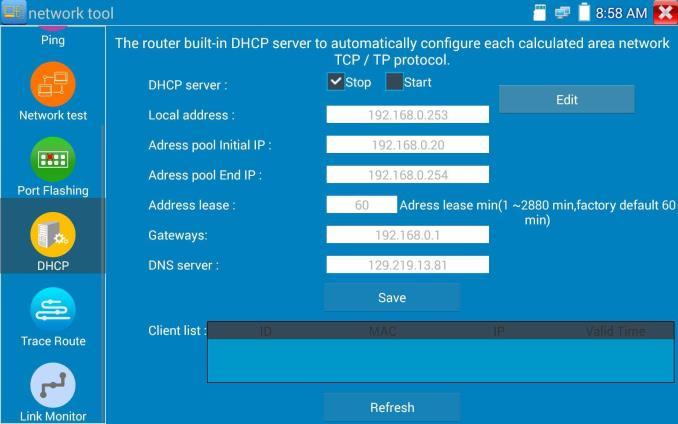Viewport: 678px width, 424px height.
Task: Click the Port Flashing sidebar label
Action: [x=53, y=191]
